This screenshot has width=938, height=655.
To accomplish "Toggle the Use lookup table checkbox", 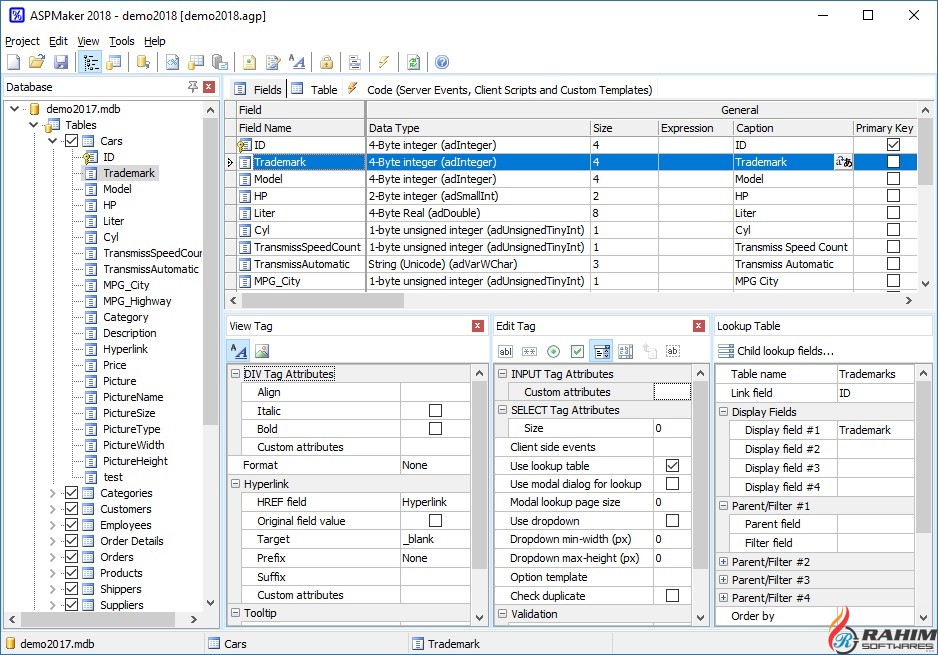I will [x=672, y=466].
